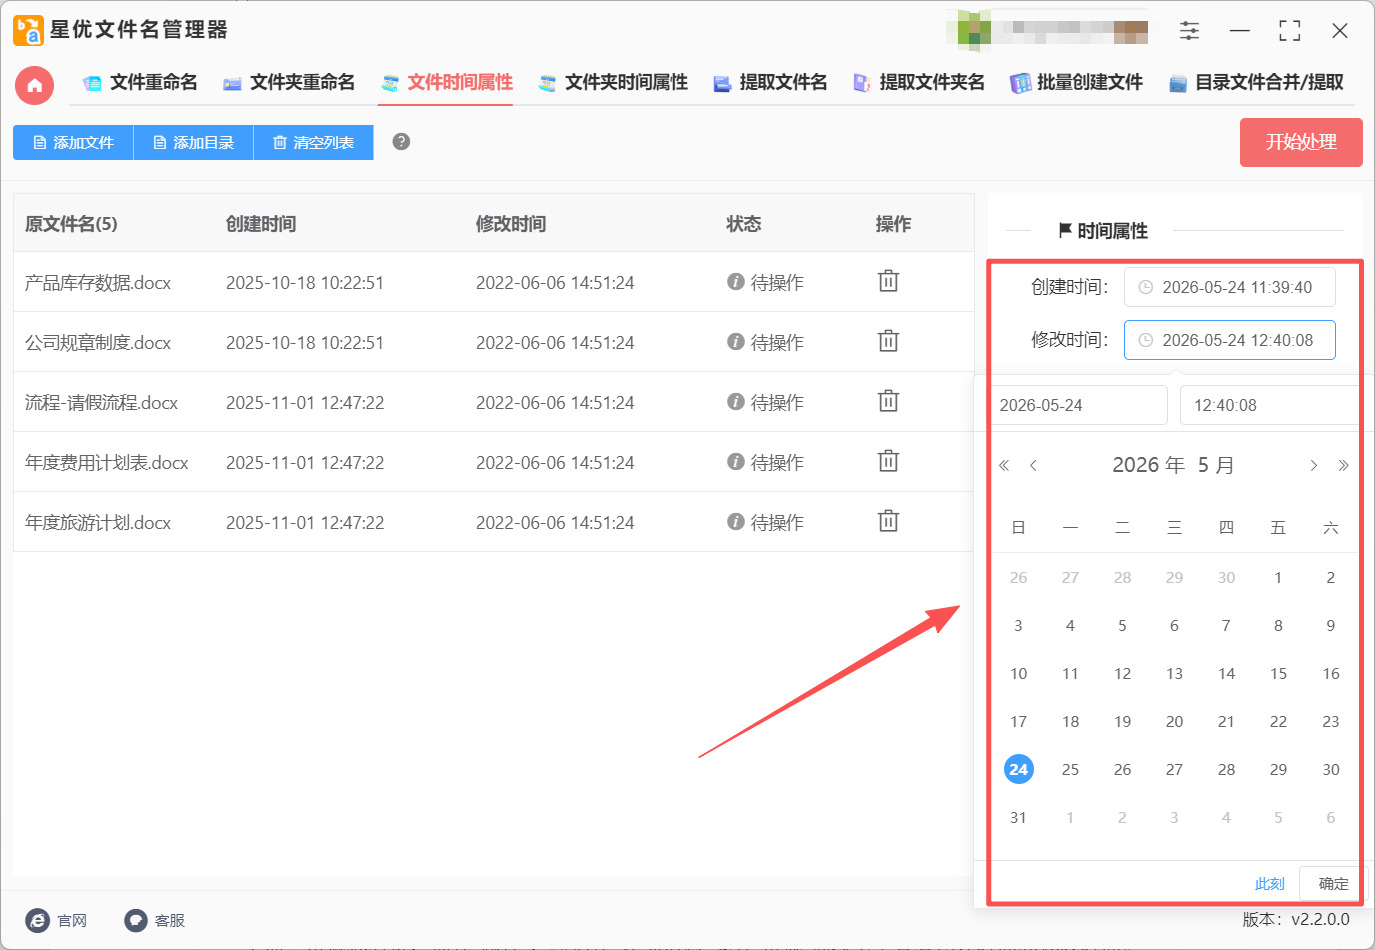Select file row 年度旅游计划.docx
1375x950 pixels.
point(493,522)
